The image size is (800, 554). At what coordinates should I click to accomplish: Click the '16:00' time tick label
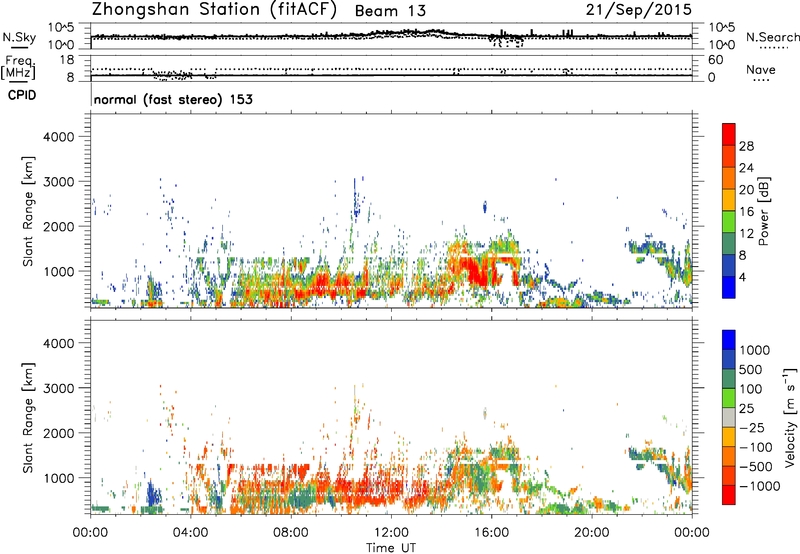[491, 533]
